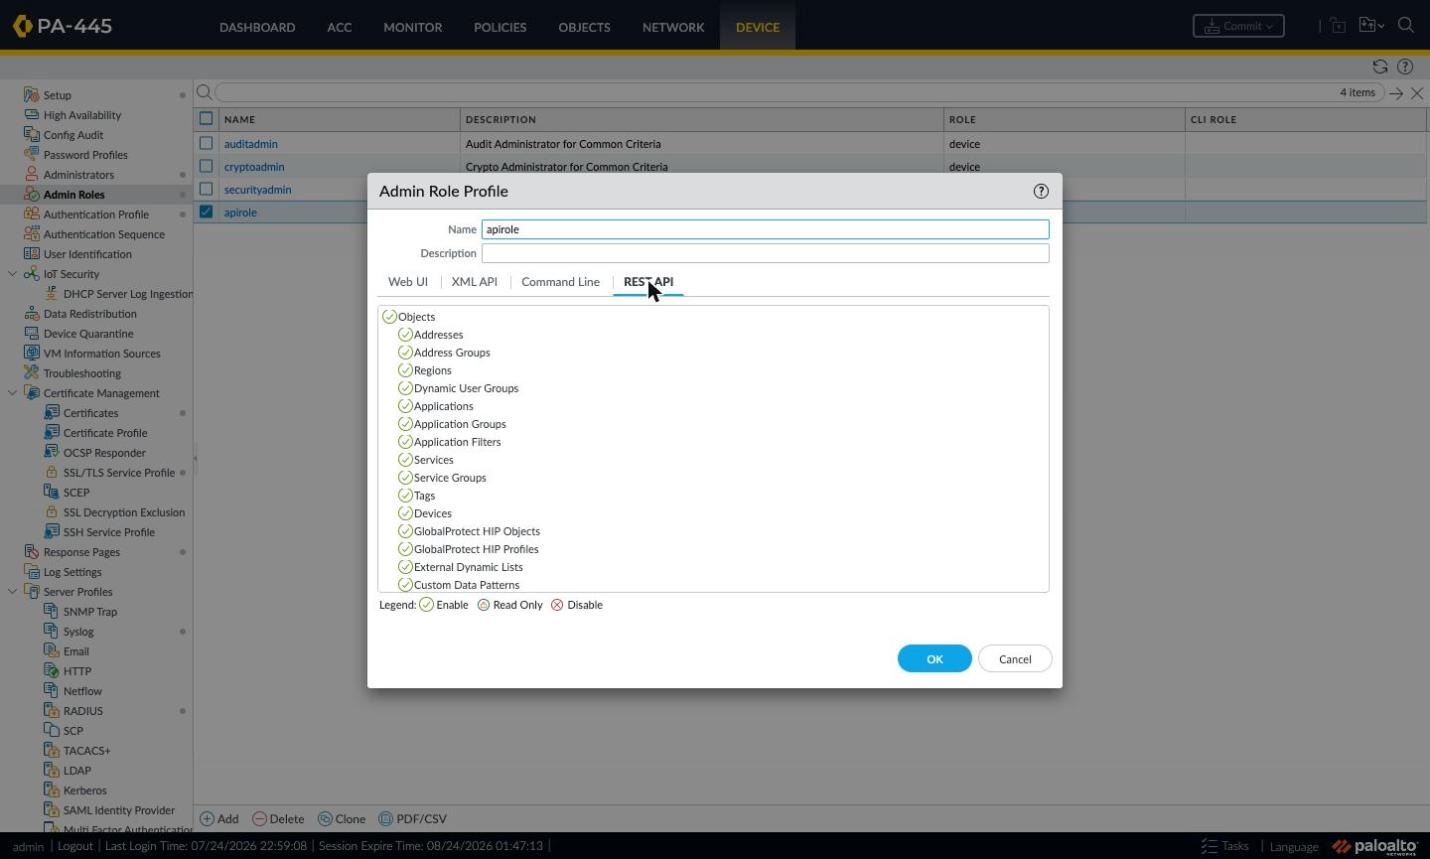Click the Logout link in the status bar

click(75, 846)
